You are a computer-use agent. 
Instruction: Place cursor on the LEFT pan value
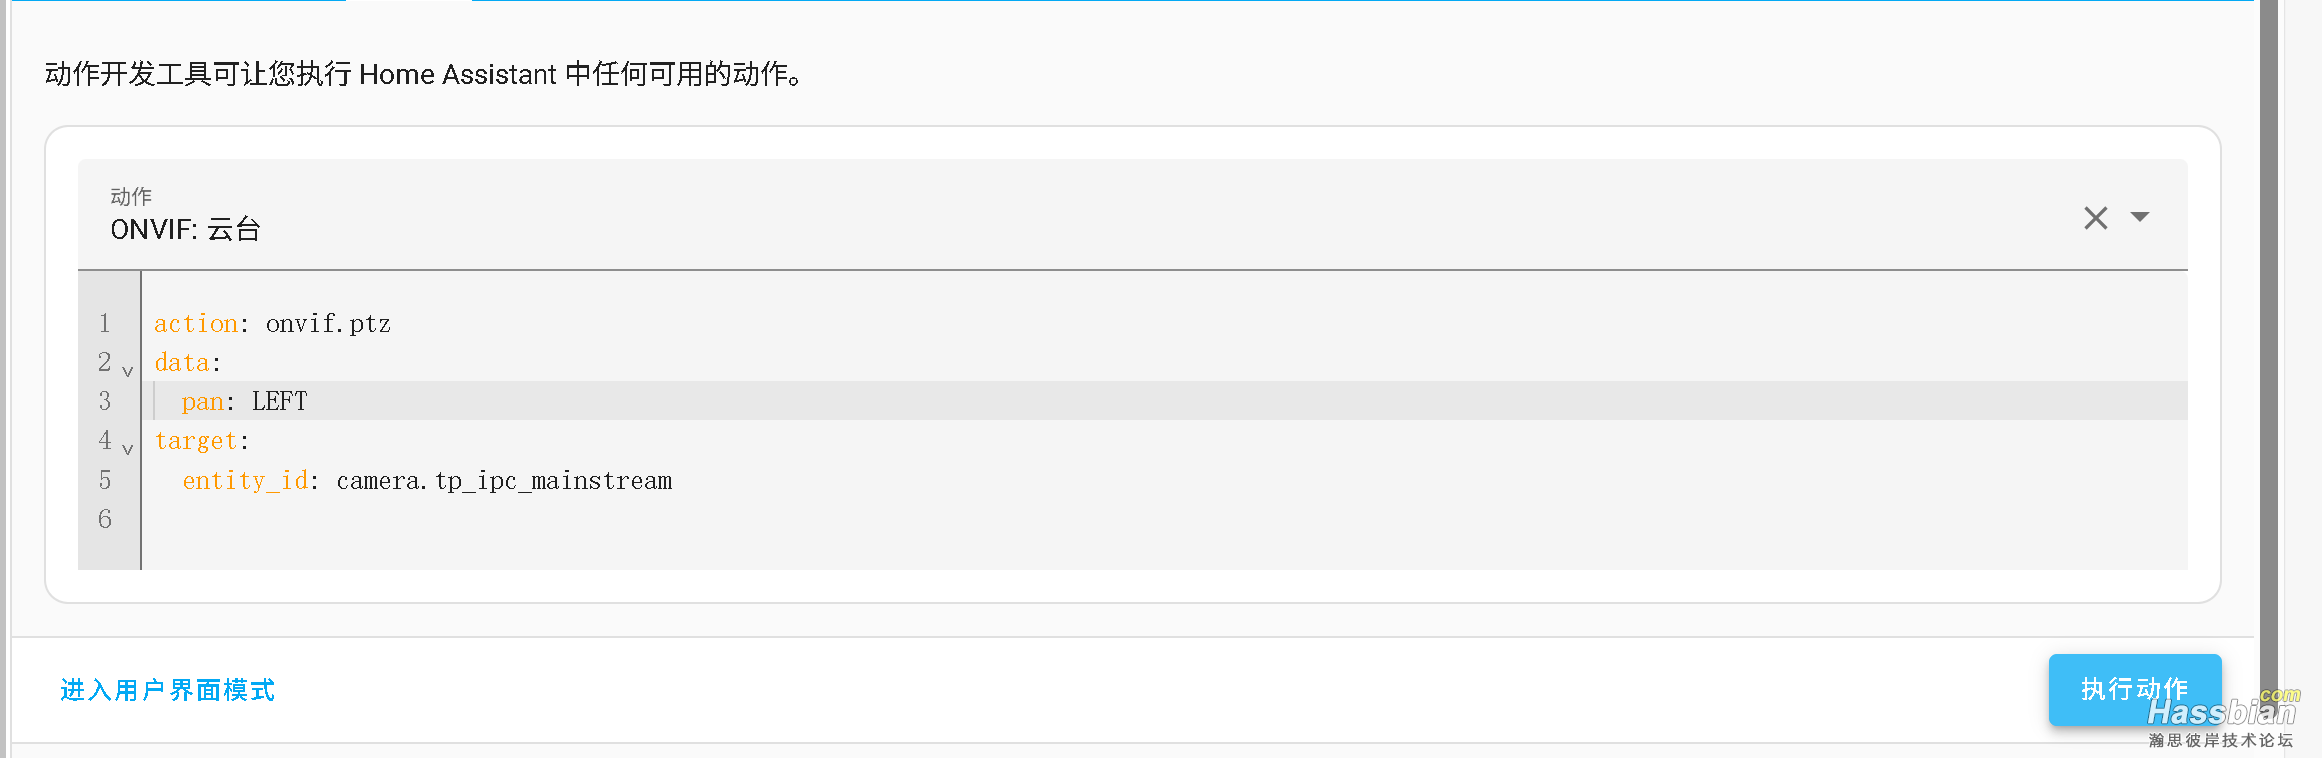pyautogui.click(x=280, y=402)
